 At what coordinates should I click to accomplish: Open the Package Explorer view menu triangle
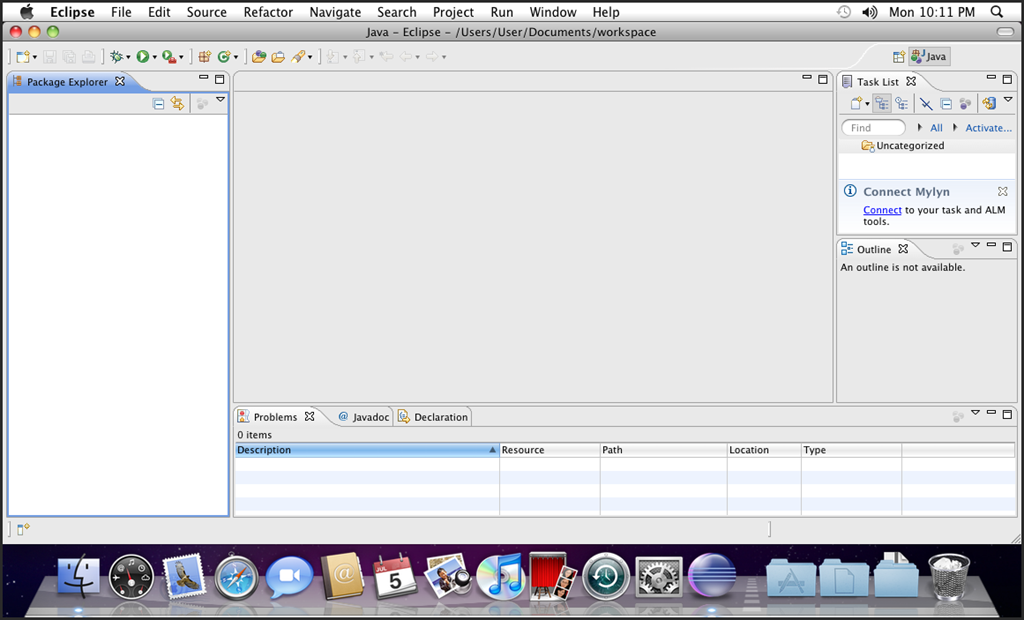click(221, 99)
